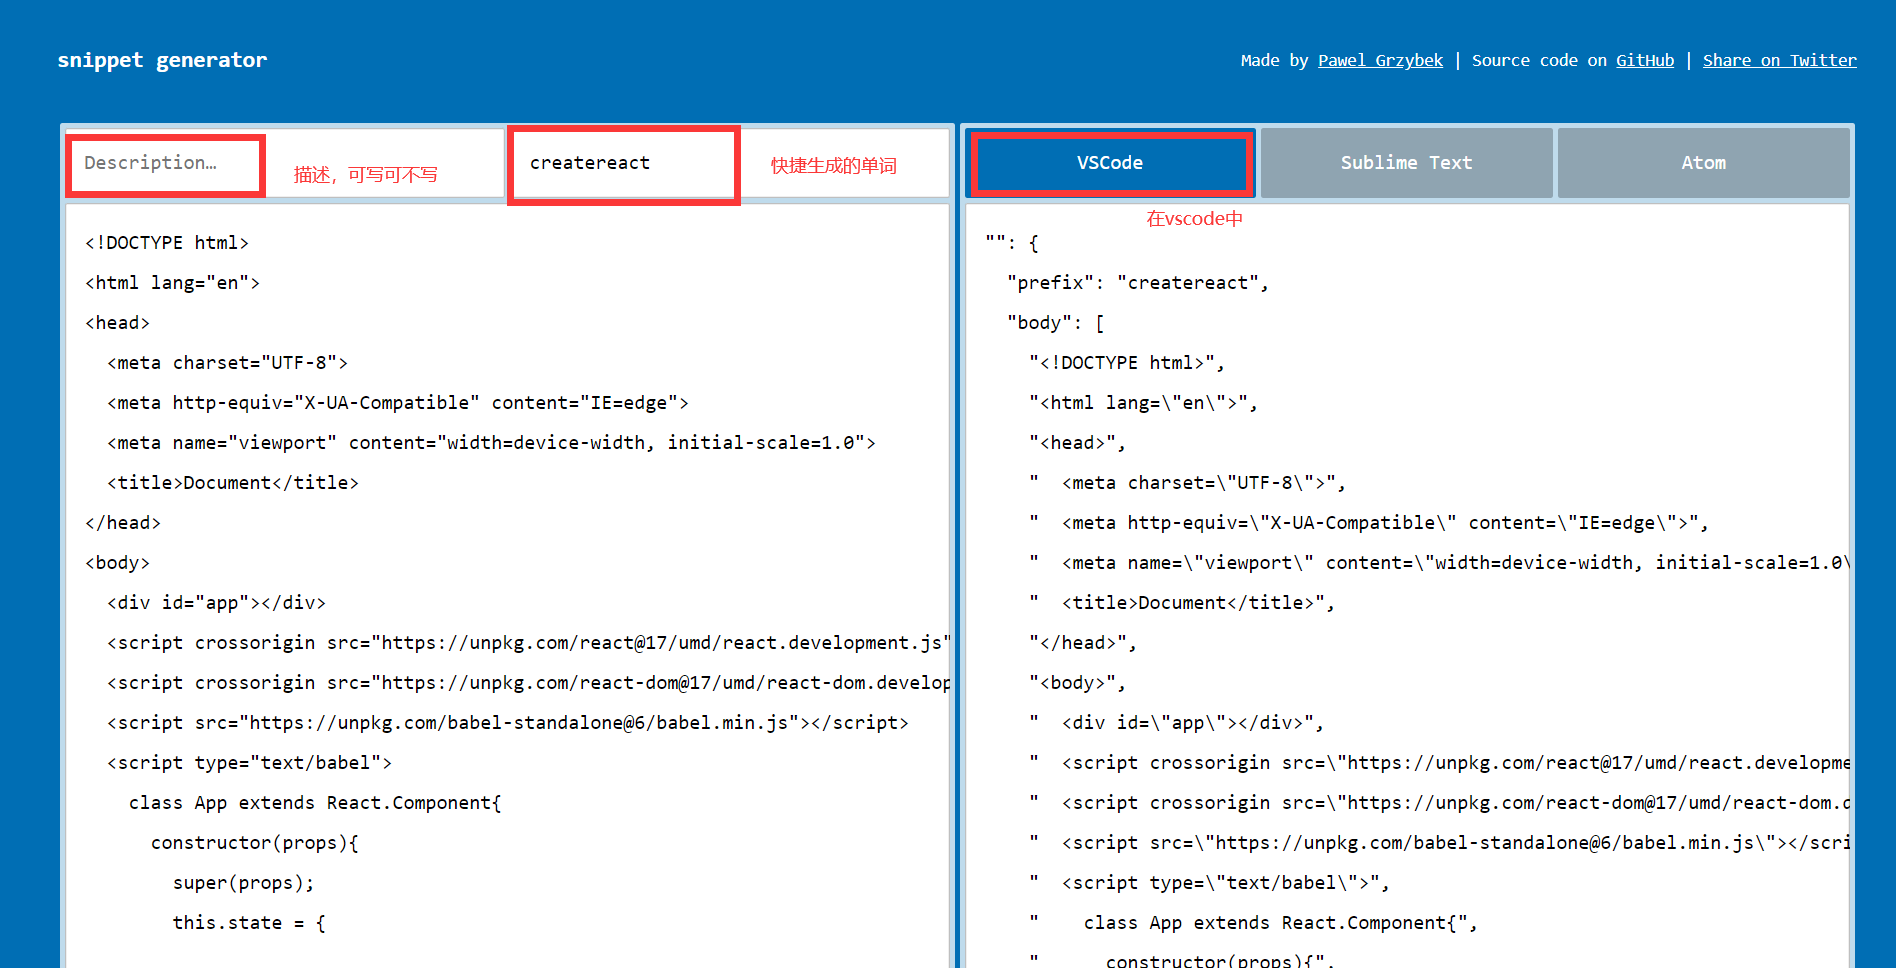Open the GitHub source code link
This screenshot has height=968, width=1896.
pyautogui.click(x=1645, y=60)
